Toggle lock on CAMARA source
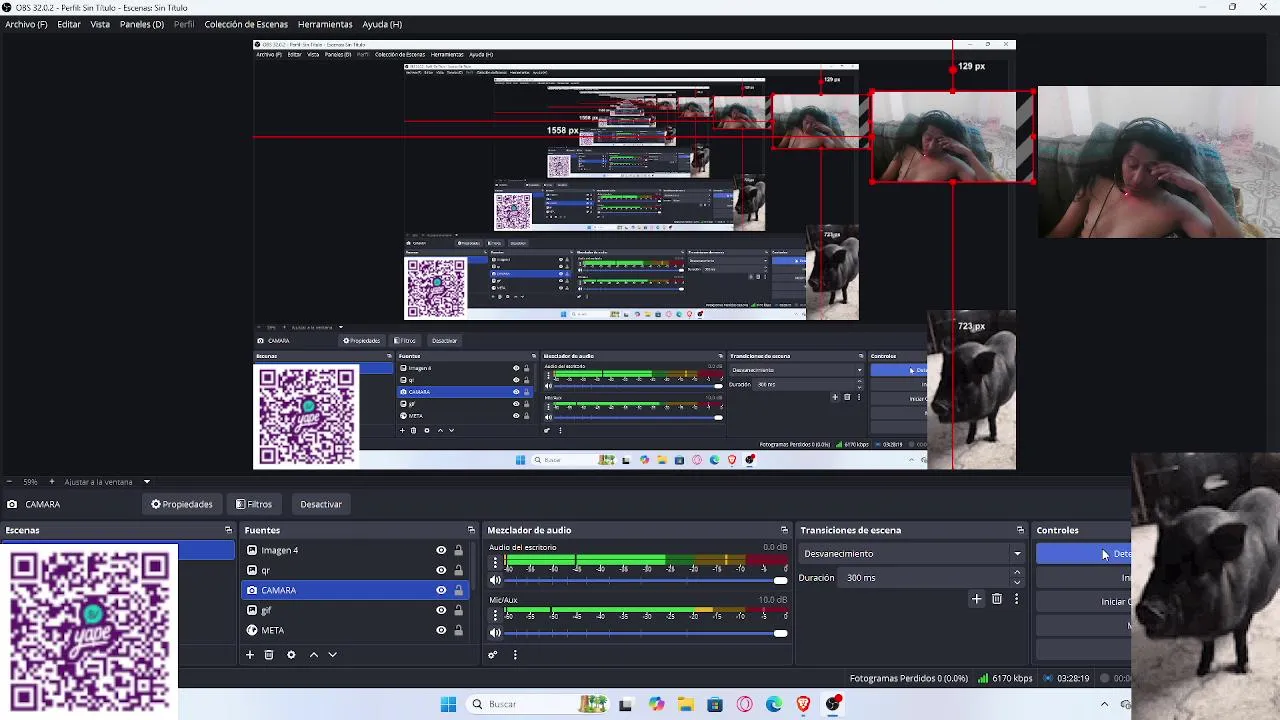The height and width of the screenshot is (720, 1280). tap(459, 590)
